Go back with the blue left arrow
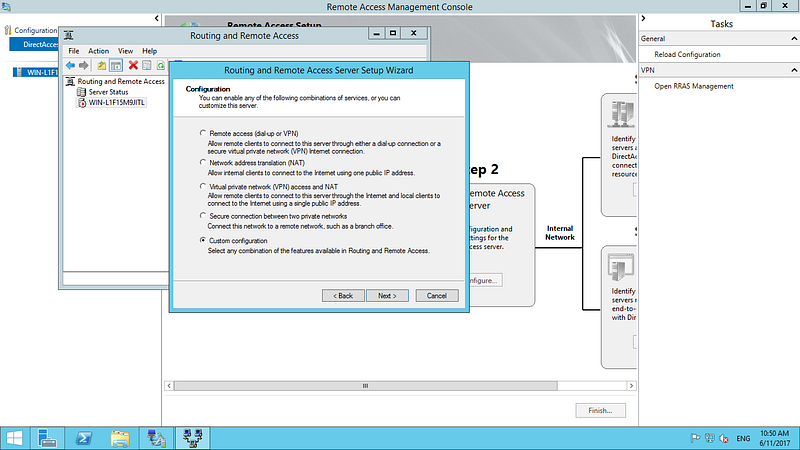800x450 pixels. (70, 65)
